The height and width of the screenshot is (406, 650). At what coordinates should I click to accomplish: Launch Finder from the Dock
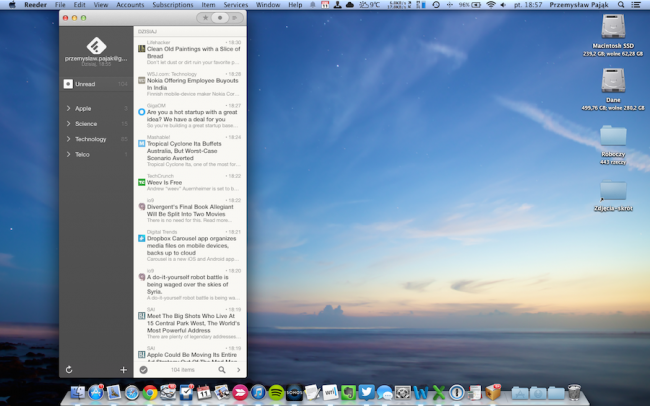coord(78,392)
